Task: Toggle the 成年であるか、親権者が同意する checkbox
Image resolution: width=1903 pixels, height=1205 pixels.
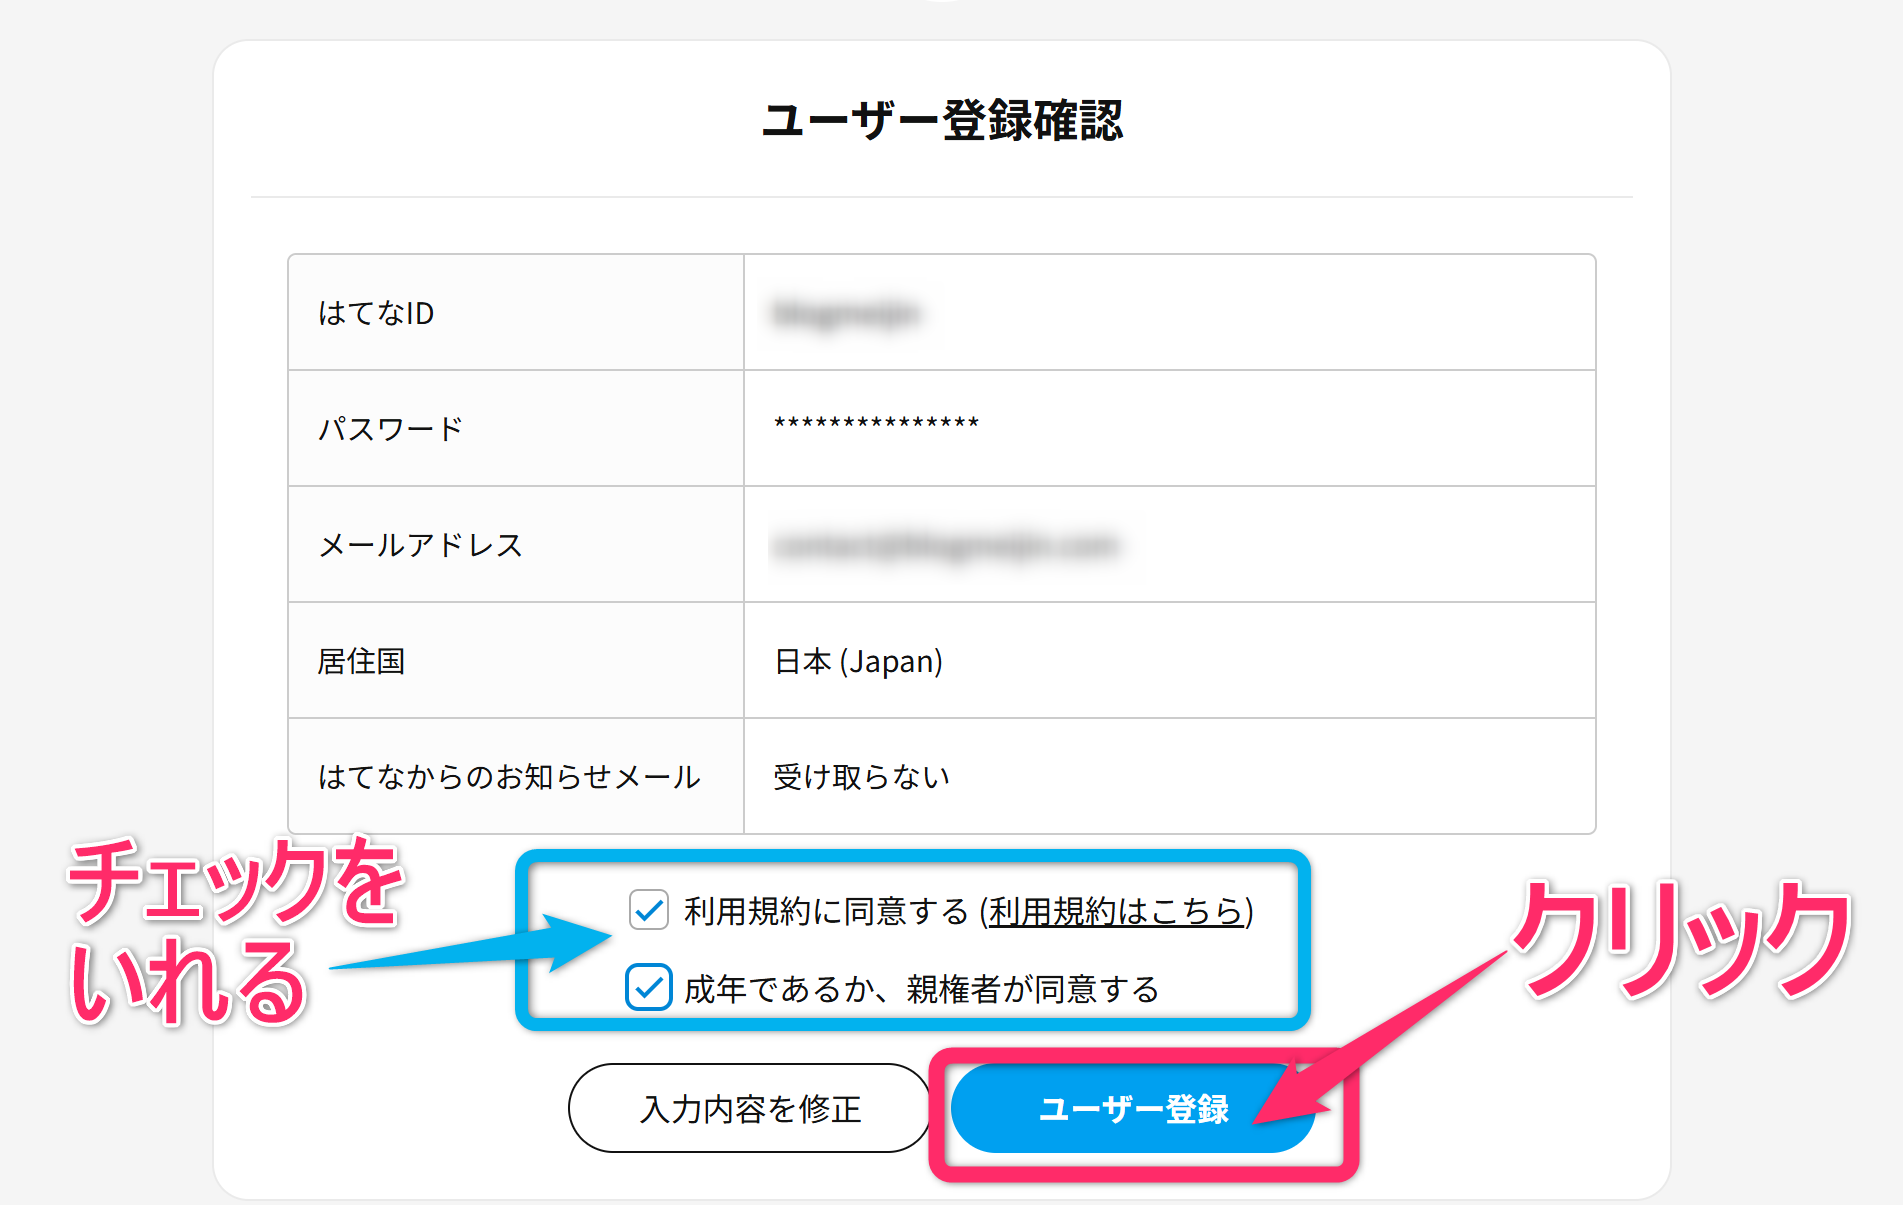Action: click(x=649, y=988)
